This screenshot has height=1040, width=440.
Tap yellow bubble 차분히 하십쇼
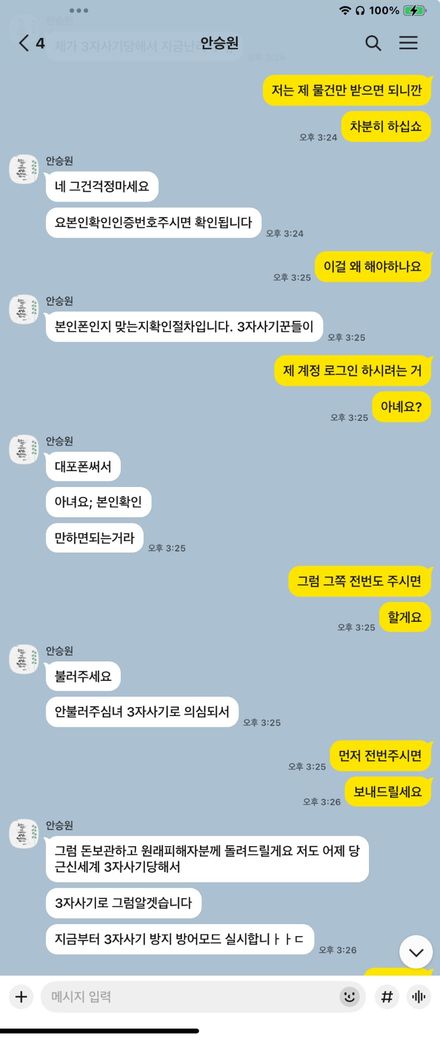[x=387, y=126]
